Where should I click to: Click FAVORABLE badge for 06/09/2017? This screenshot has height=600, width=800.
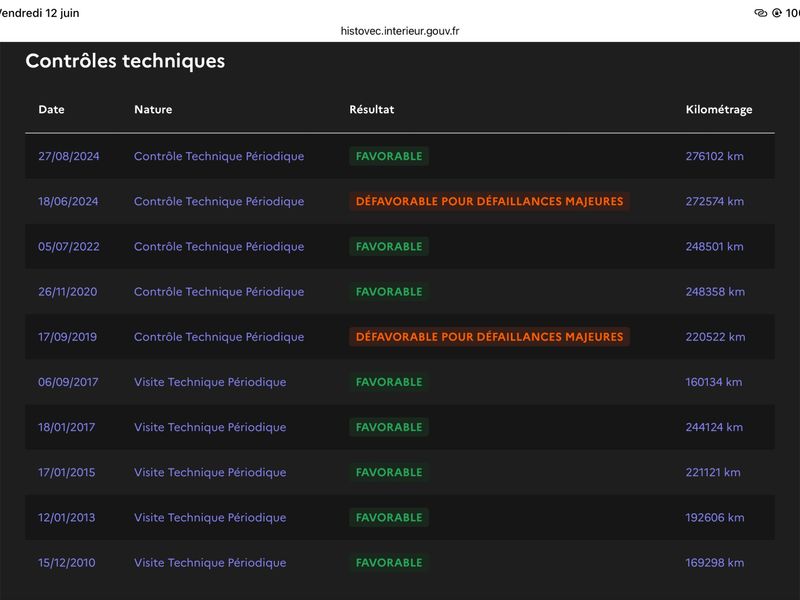(x=389, y=382)
